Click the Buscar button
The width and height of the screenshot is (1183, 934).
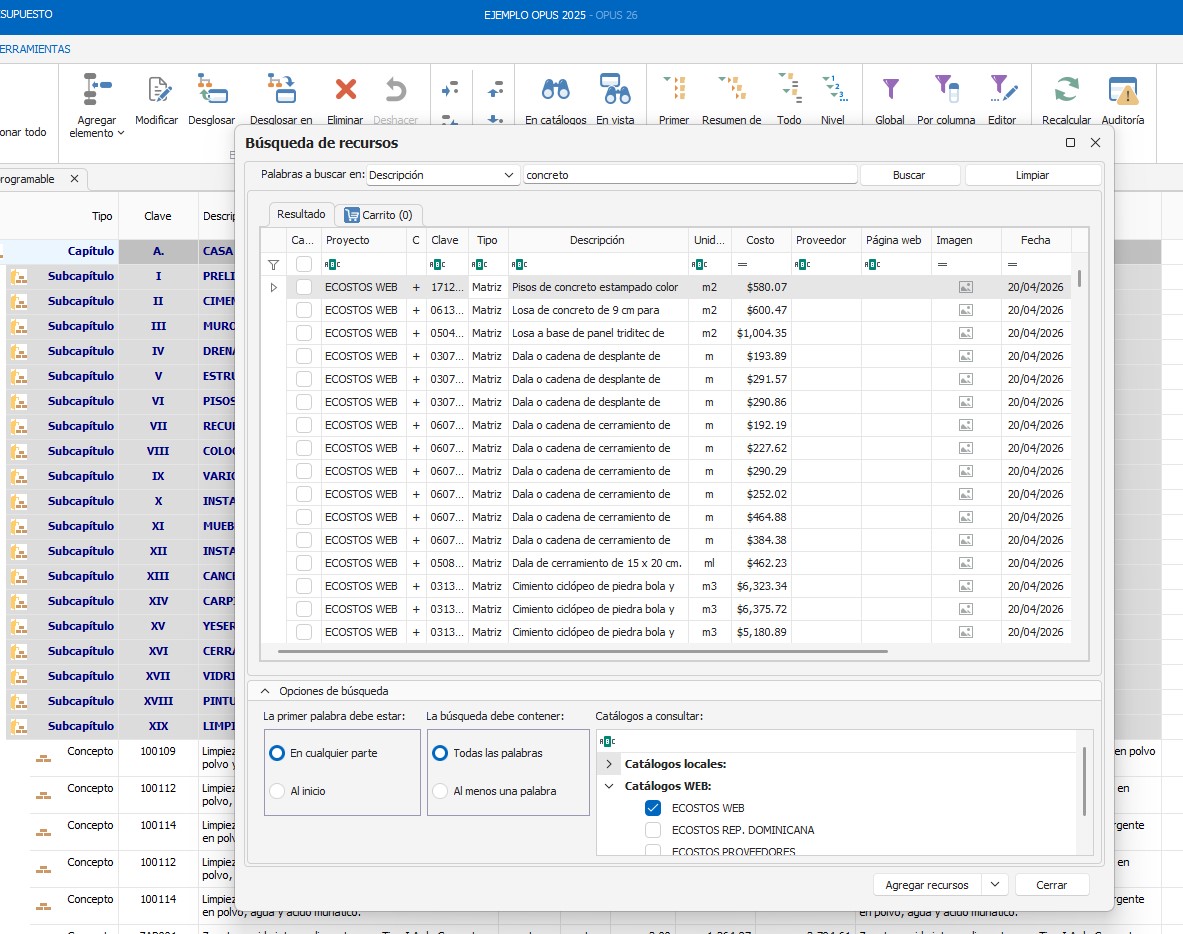coord(909,175)
